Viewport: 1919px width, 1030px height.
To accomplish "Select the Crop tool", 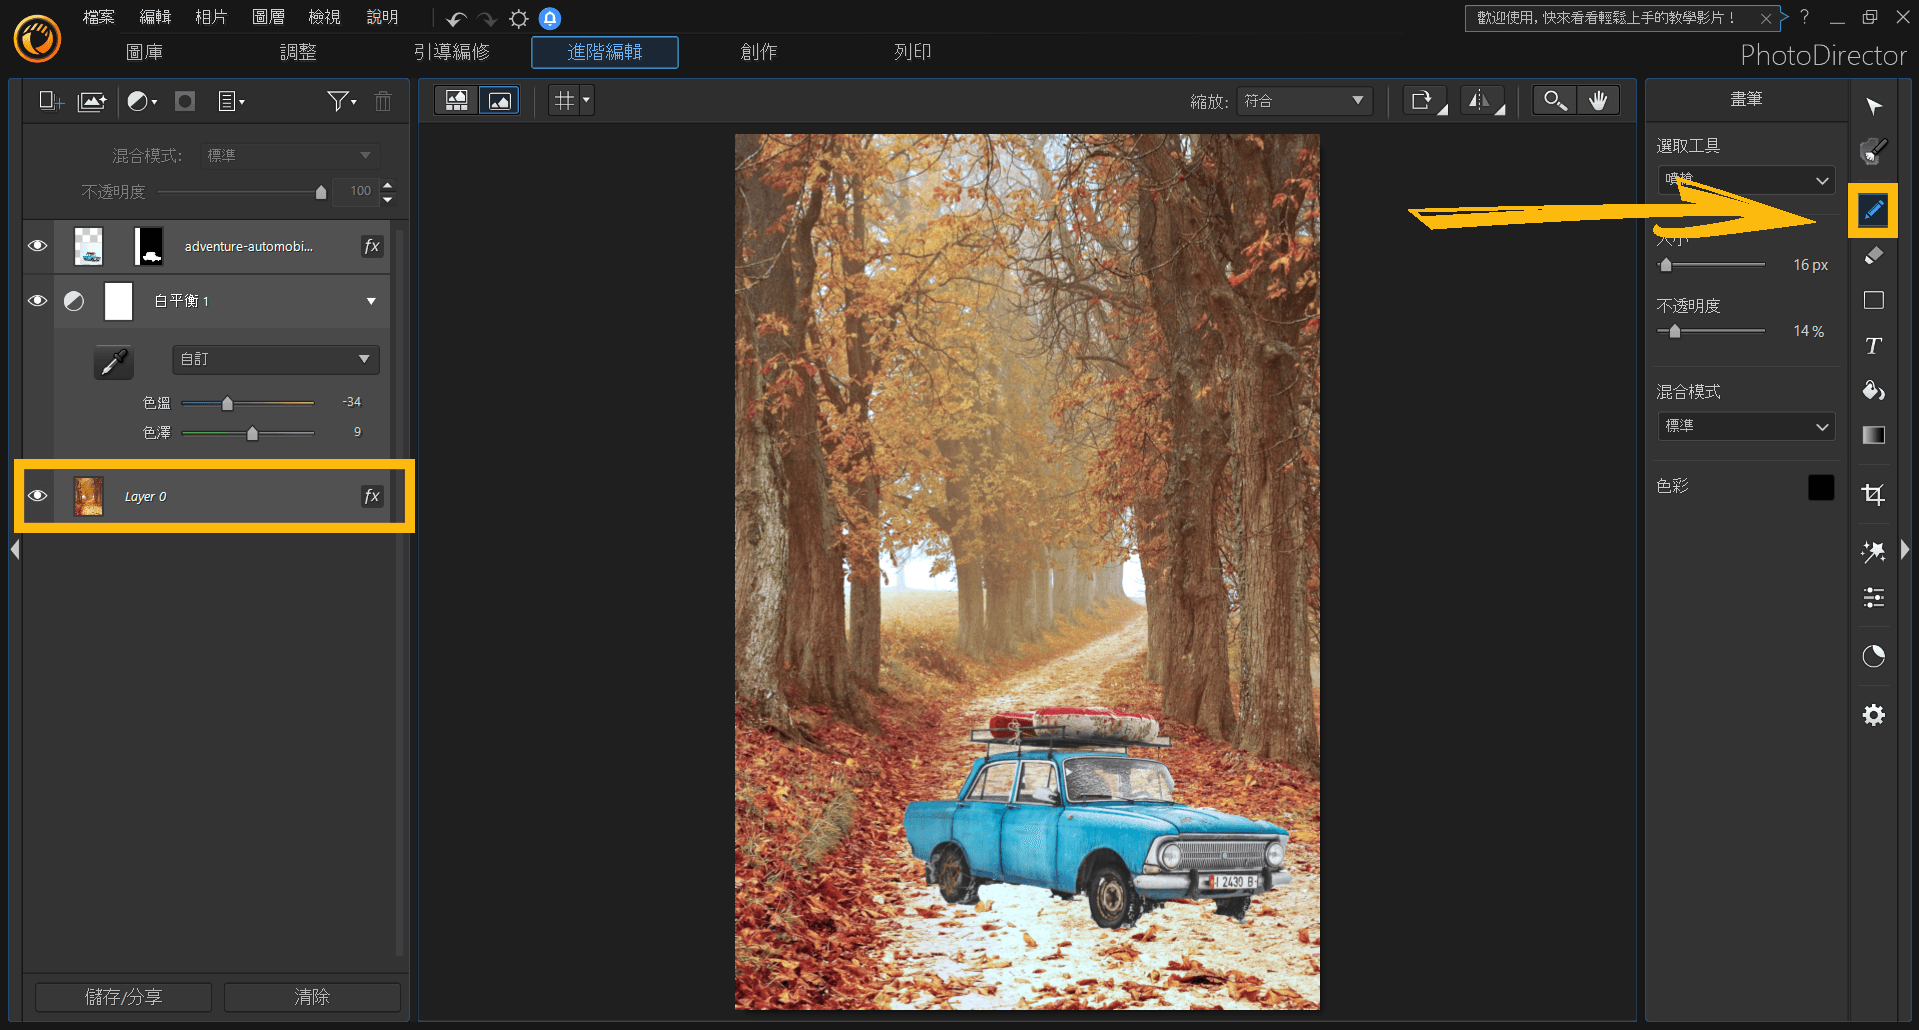I will coord(1874,494).
